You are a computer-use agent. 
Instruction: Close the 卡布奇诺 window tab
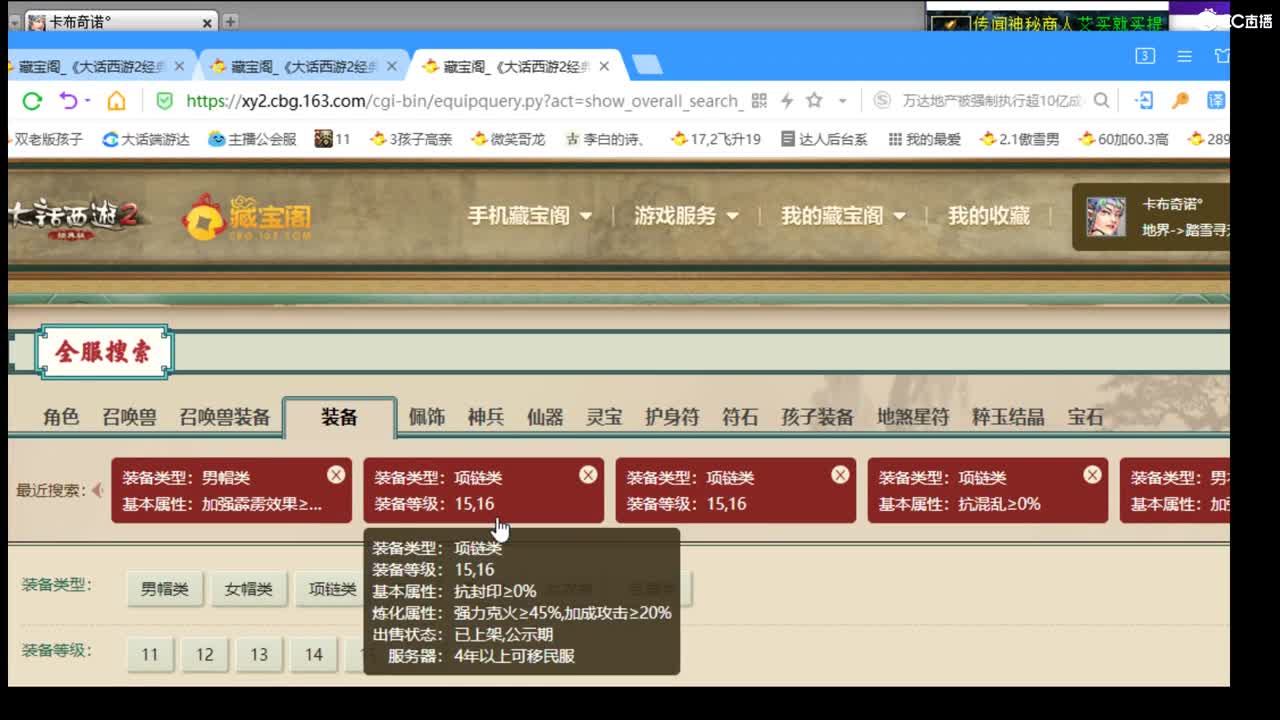[207, 22]
